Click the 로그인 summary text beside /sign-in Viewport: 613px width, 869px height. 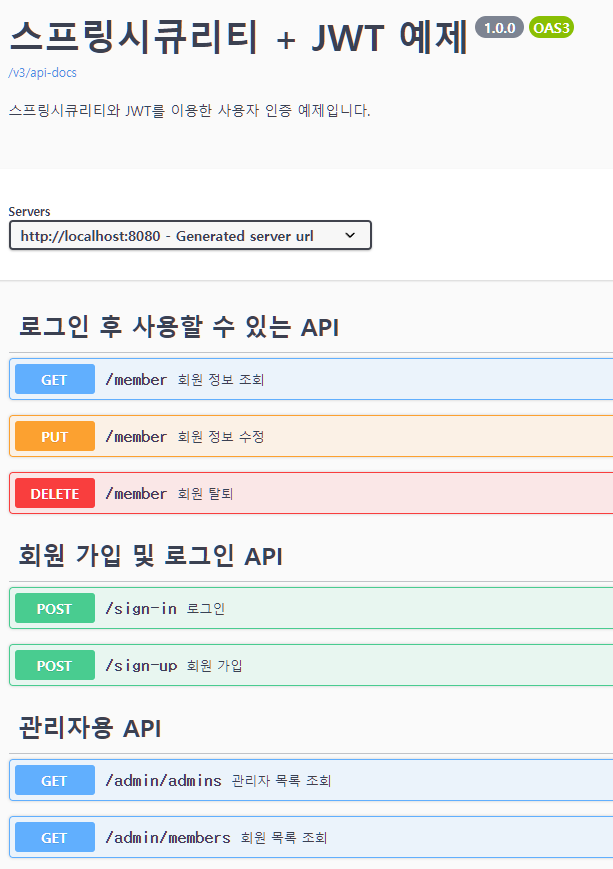(206, 609)
